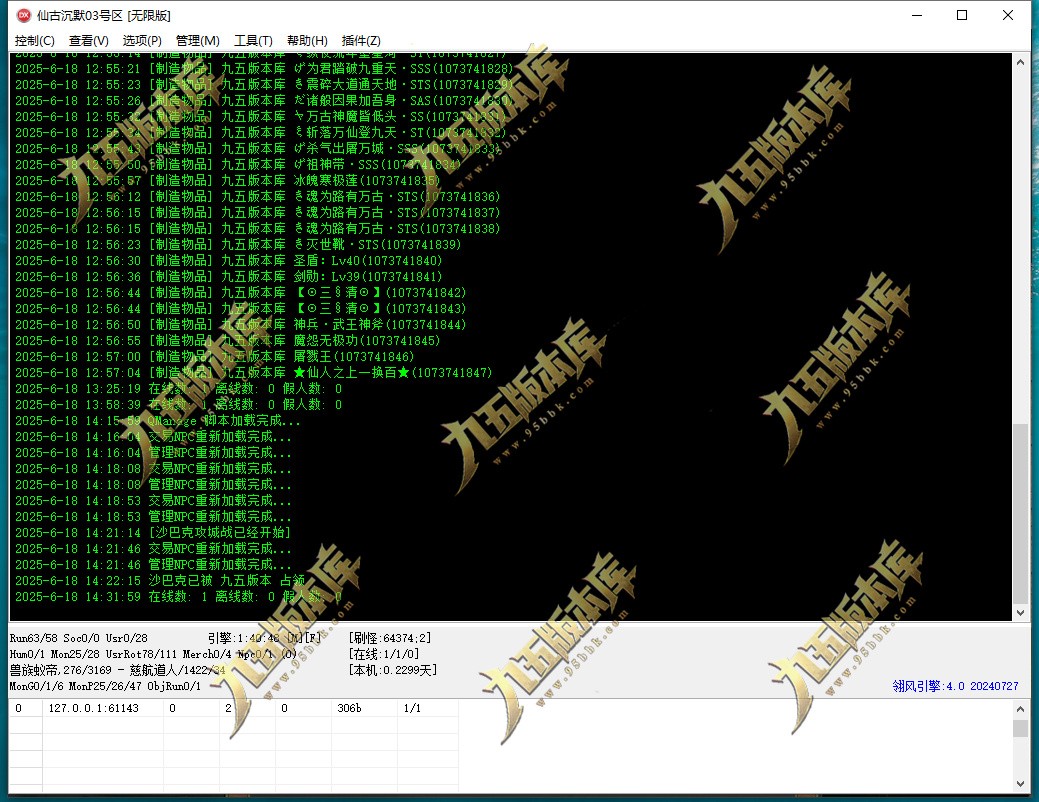The image size is (1039, 802).
Task: Click the MonG0/1/6 MonP25/26/47 ObjRun0/1 status line
Action: point(105,686)
